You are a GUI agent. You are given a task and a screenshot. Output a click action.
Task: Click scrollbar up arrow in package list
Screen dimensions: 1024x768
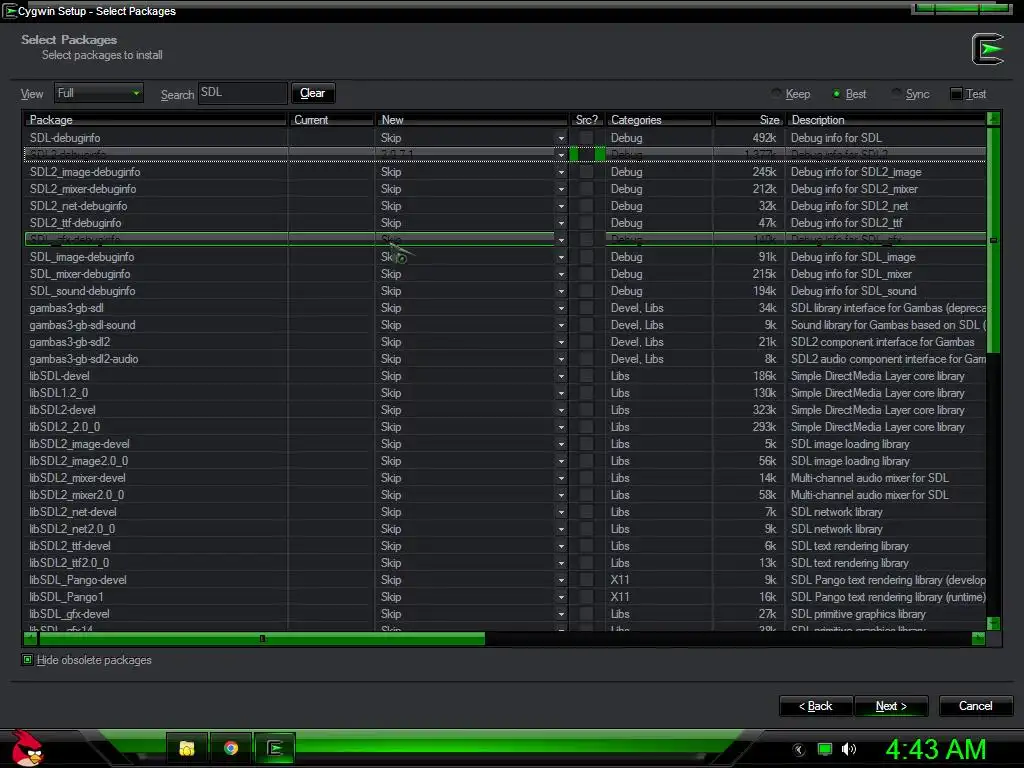[x=993, y=119]
